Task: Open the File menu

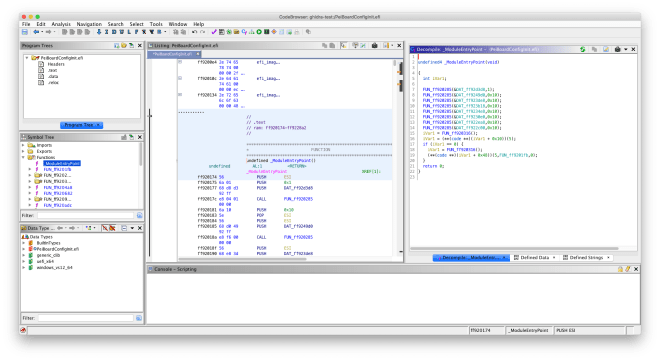Action: (x=26, y=24)
